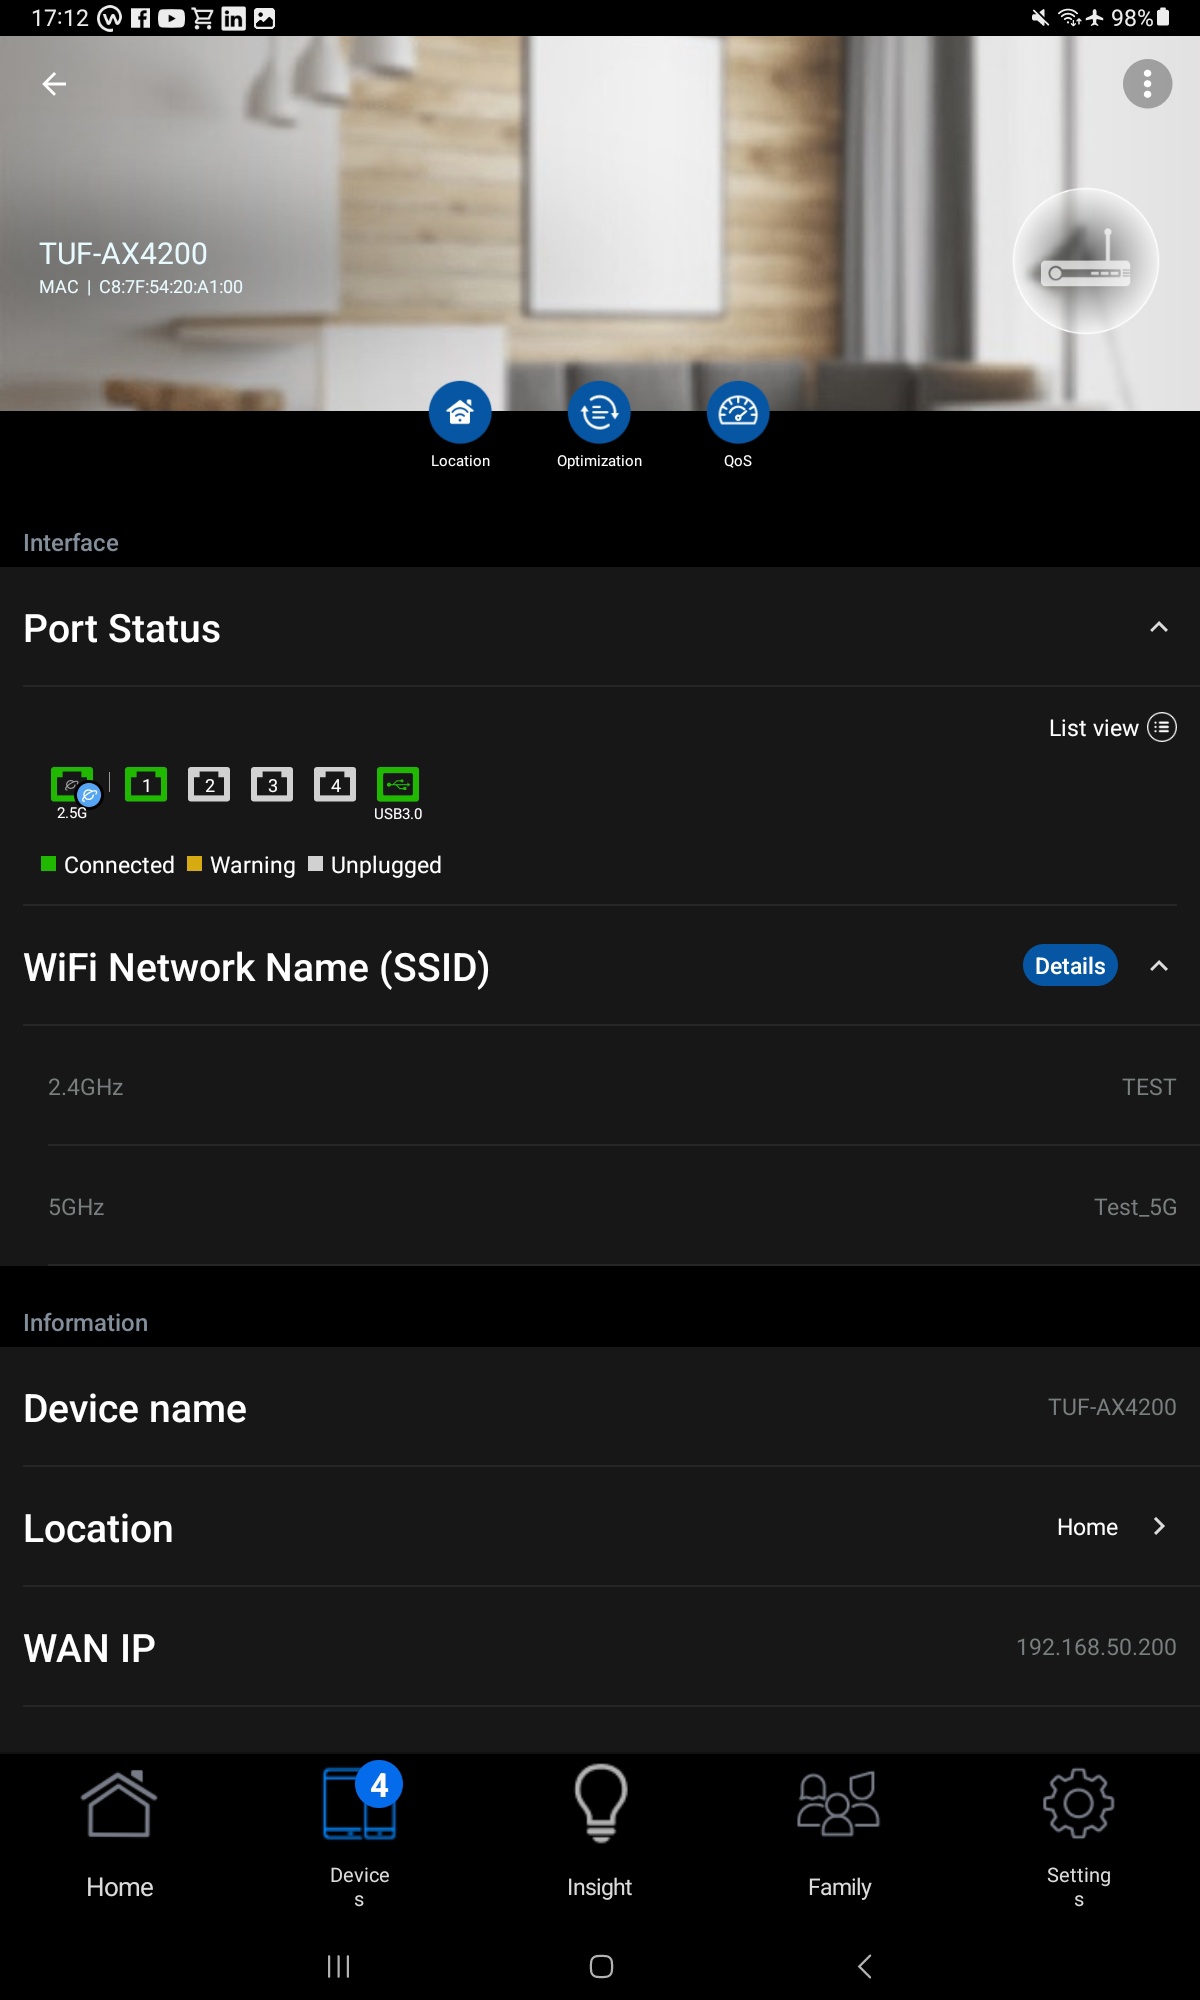Select the 2.5G WAN port icon
Screen dimensions: 1200x2000
(72, 786)
